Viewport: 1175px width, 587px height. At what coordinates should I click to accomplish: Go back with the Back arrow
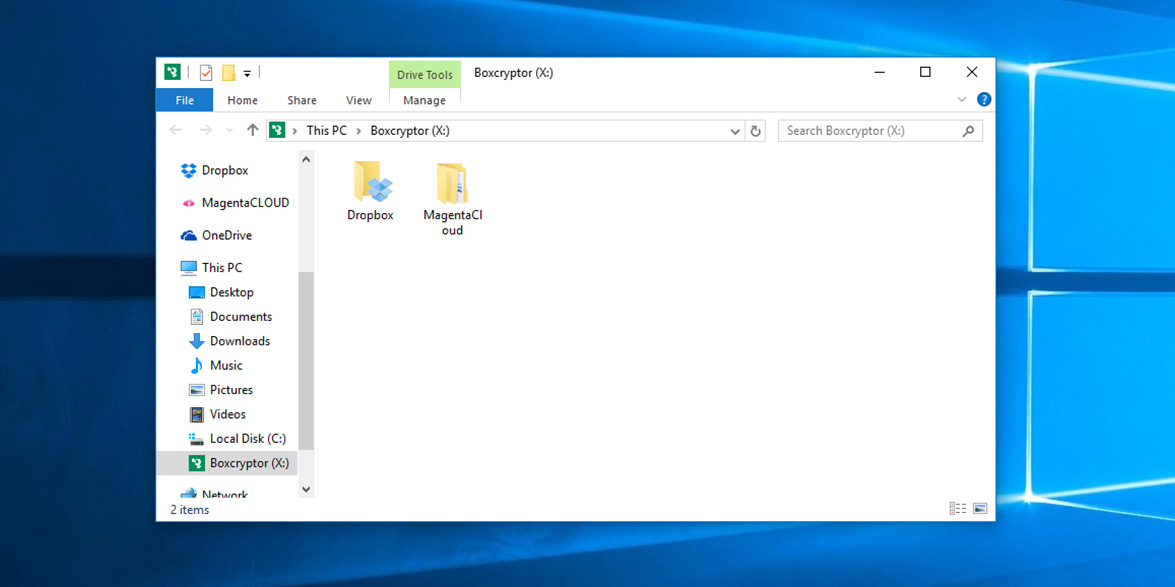pyautogui.click(x=176, y=130)
